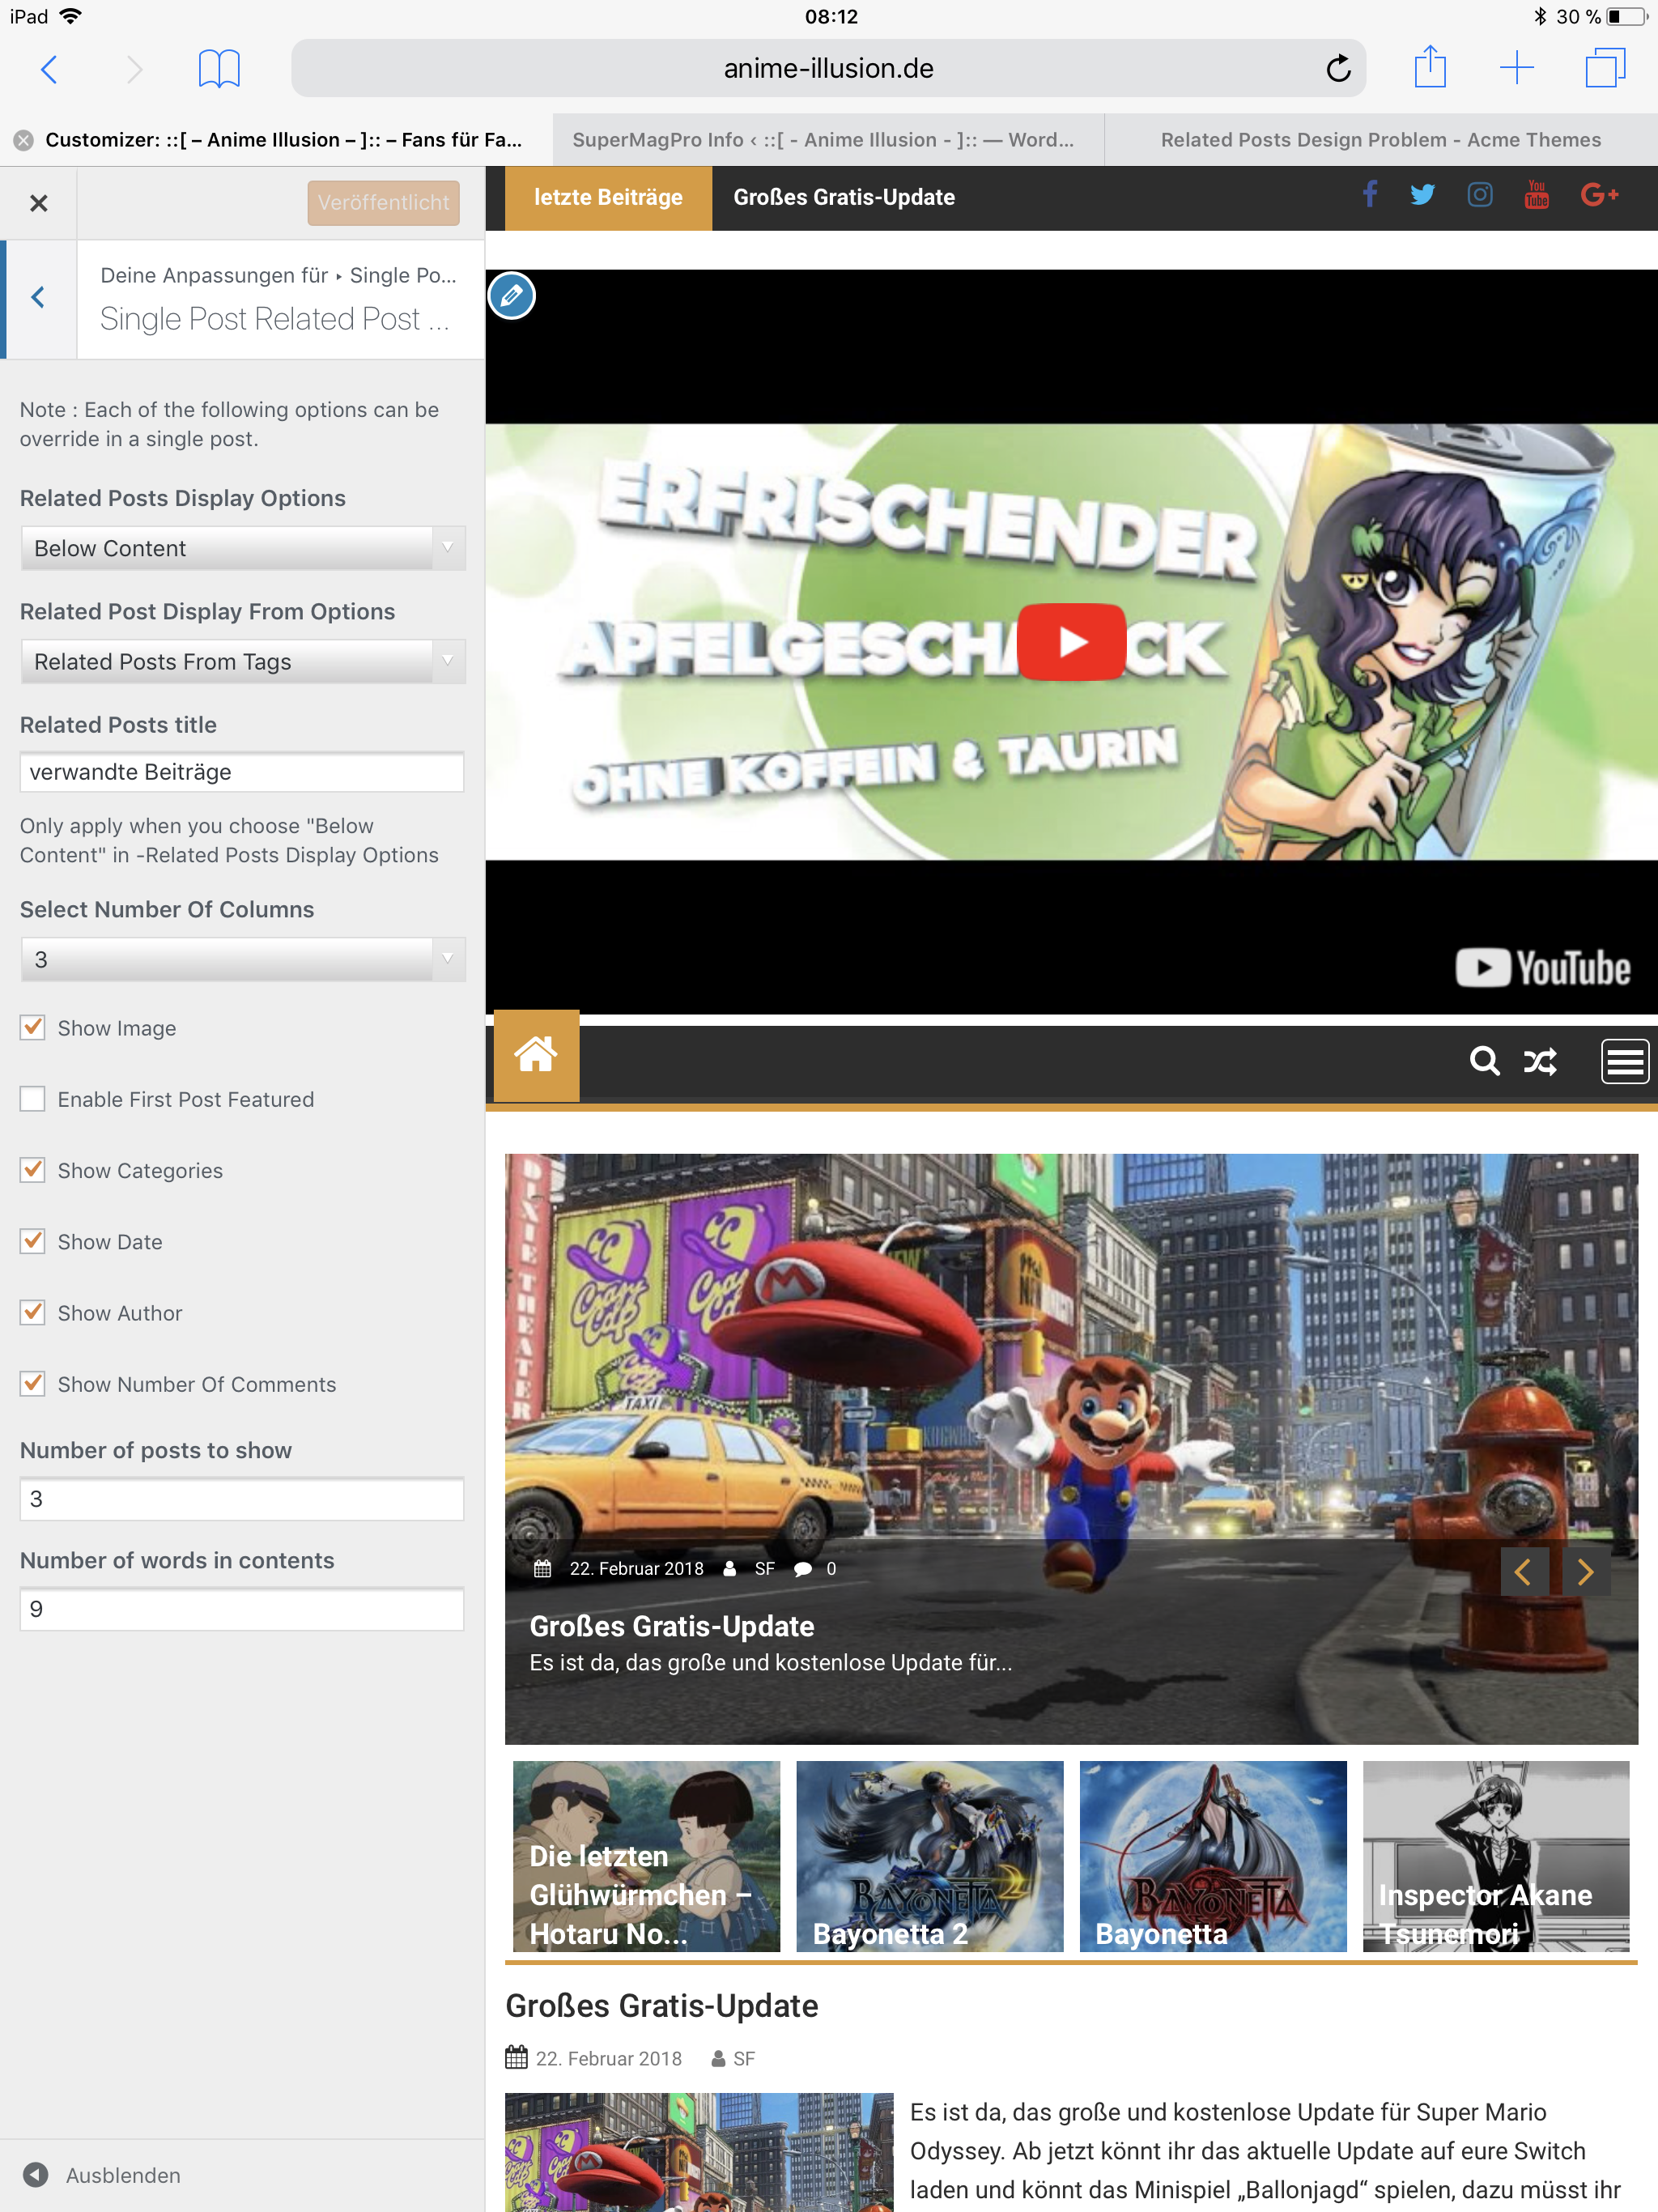Image resolution: width=1658 pixels, height=2212 pixels.
Task: Click the Instagram social icon
Action: click(1479, 195)
